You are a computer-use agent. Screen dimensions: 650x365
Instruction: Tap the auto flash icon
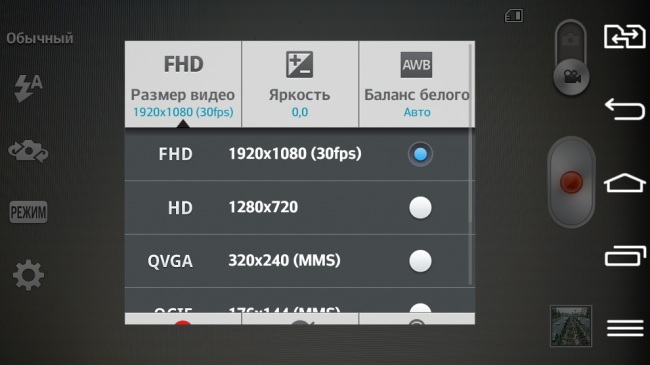tap(28, 88)
